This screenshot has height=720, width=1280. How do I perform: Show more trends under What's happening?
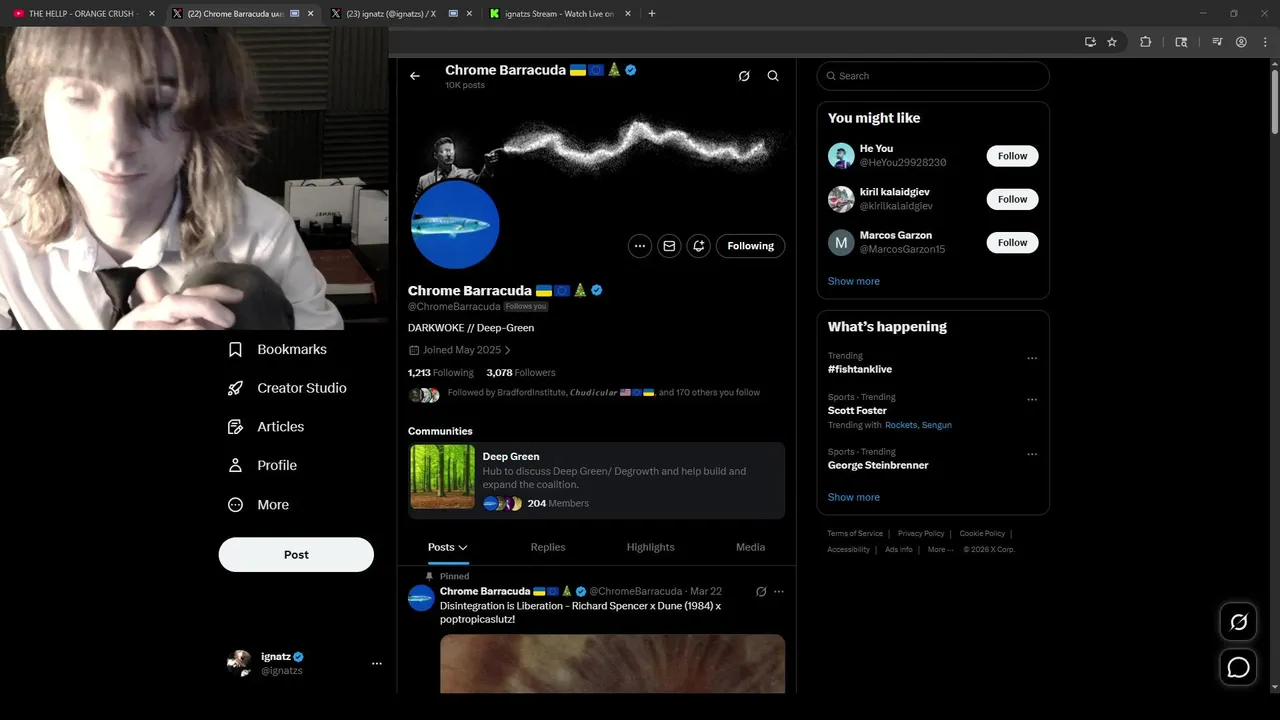click(x=854, y=497)
